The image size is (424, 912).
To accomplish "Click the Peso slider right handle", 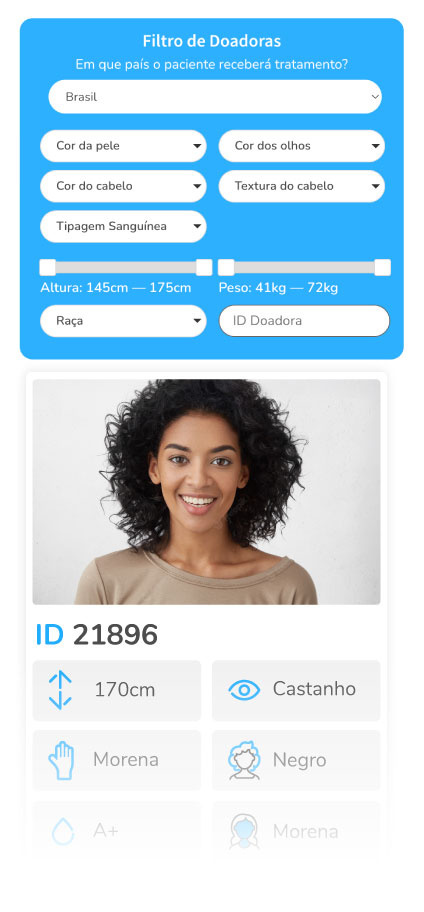I will pyautogui.click(x=383, y=268).
